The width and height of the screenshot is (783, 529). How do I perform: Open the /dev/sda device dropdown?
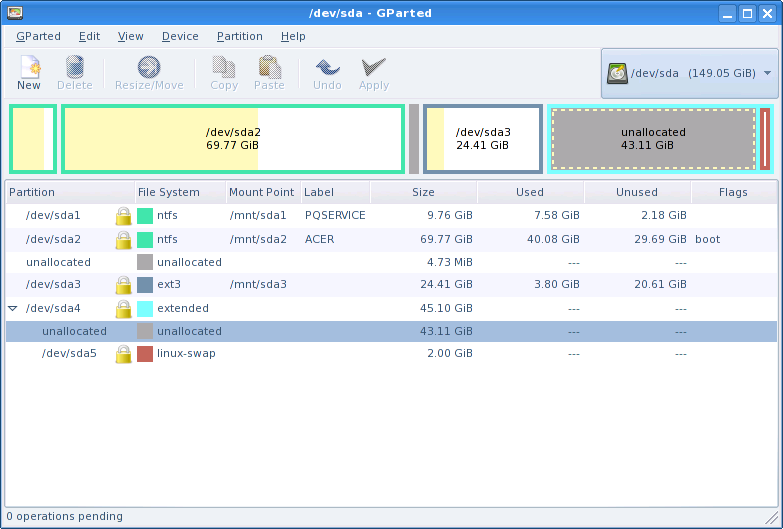(690, 73)
